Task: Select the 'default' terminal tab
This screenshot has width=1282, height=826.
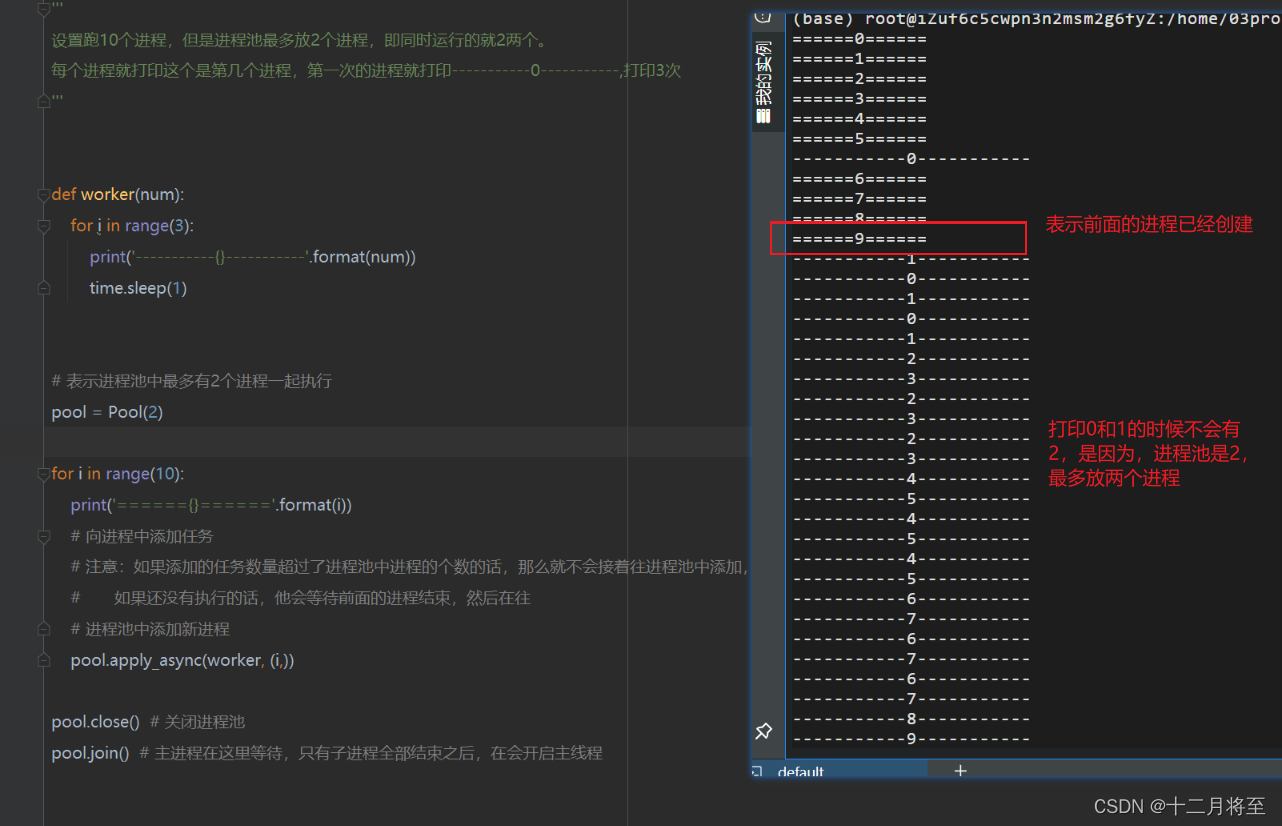Action: (x=801, y=772)
